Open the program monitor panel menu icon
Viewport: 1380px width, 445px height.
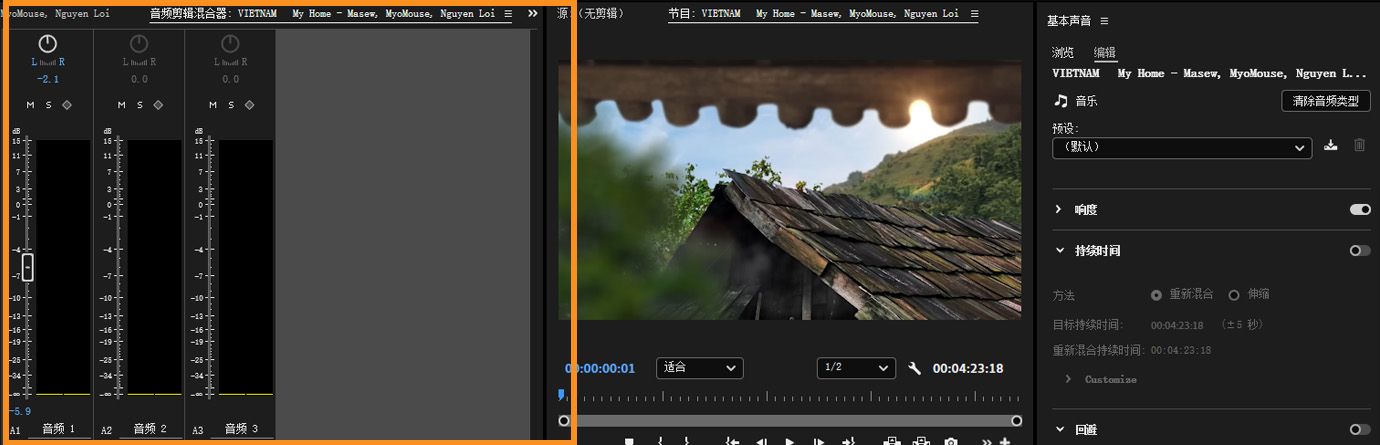tap(973, 14)
